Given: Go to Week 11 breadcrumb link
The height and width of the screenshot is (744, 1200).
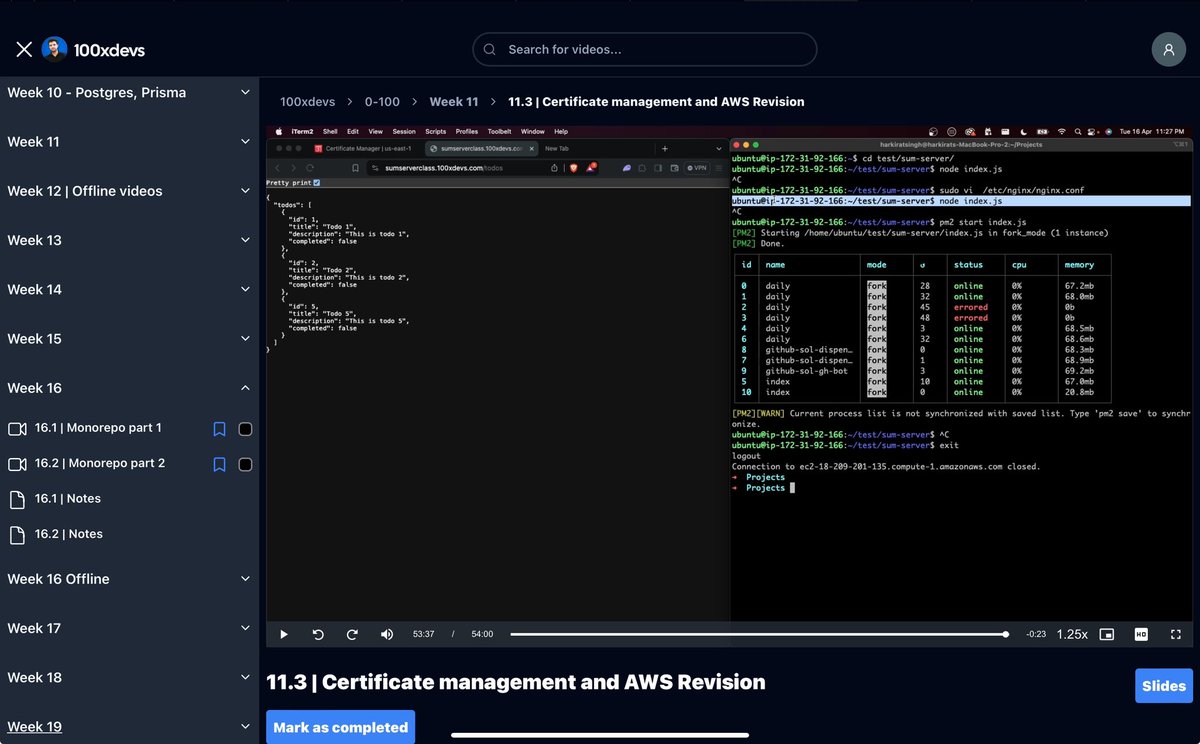Looking at the screenshot, I should pyautogui.click(x=454, y=101).
